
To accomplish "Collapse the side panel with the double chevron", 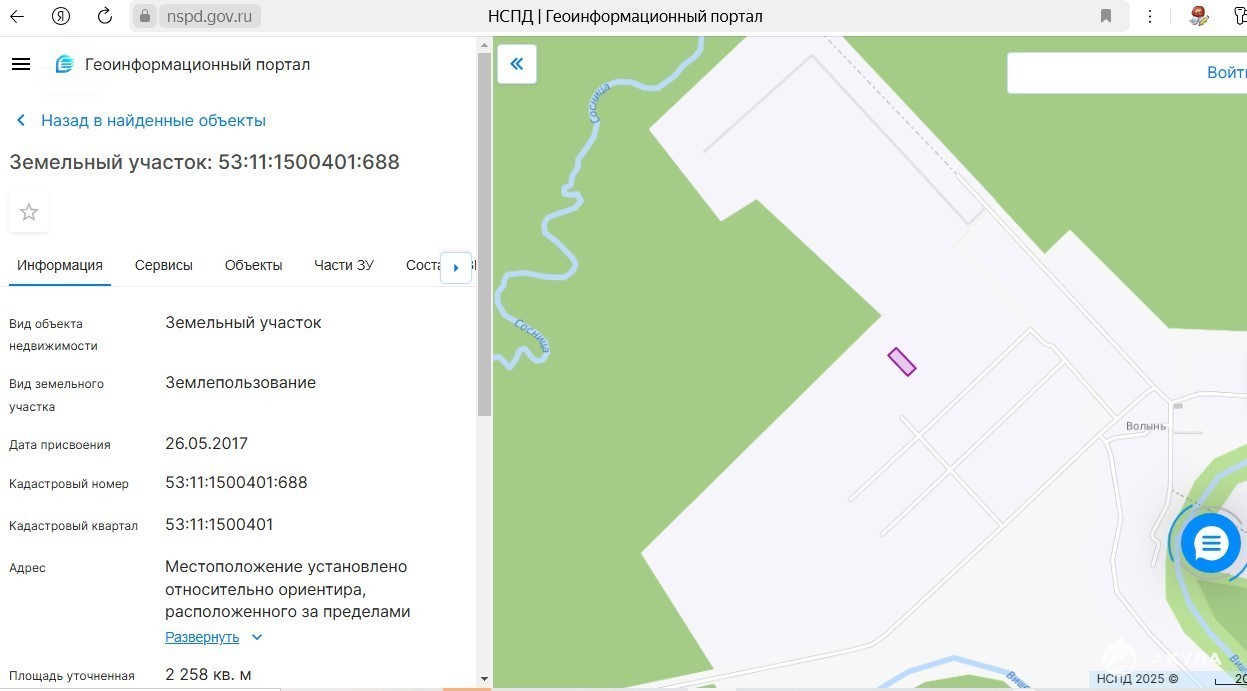I will (x=517, y=64).
